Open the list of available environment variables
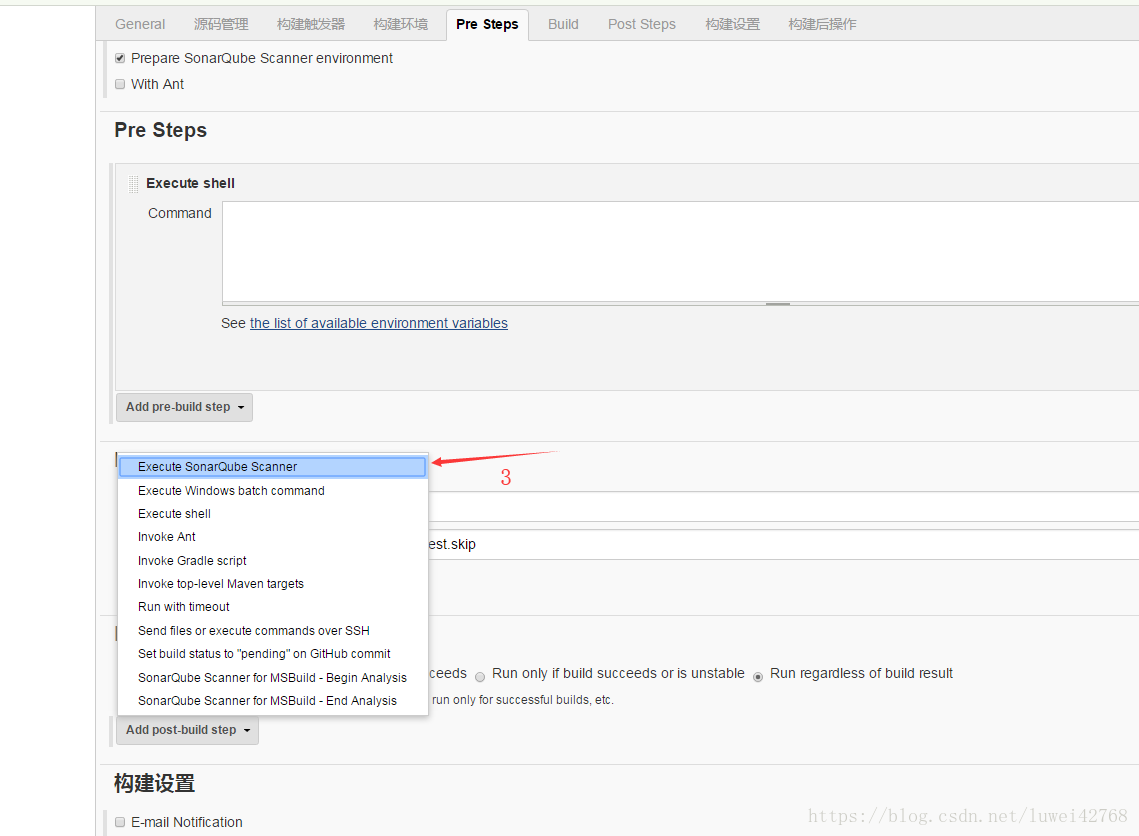The image size is (1139, 836). point(378,323)
